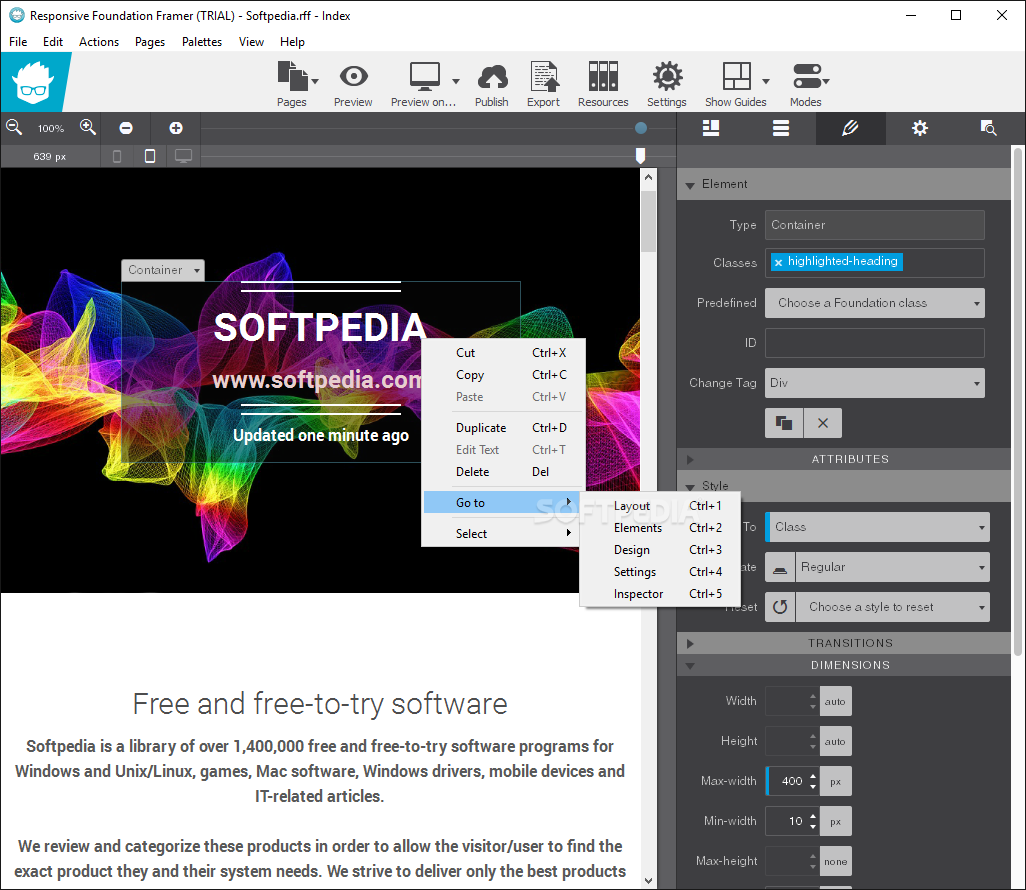
Task: Click the delete element X button
Action: (823, 423)
